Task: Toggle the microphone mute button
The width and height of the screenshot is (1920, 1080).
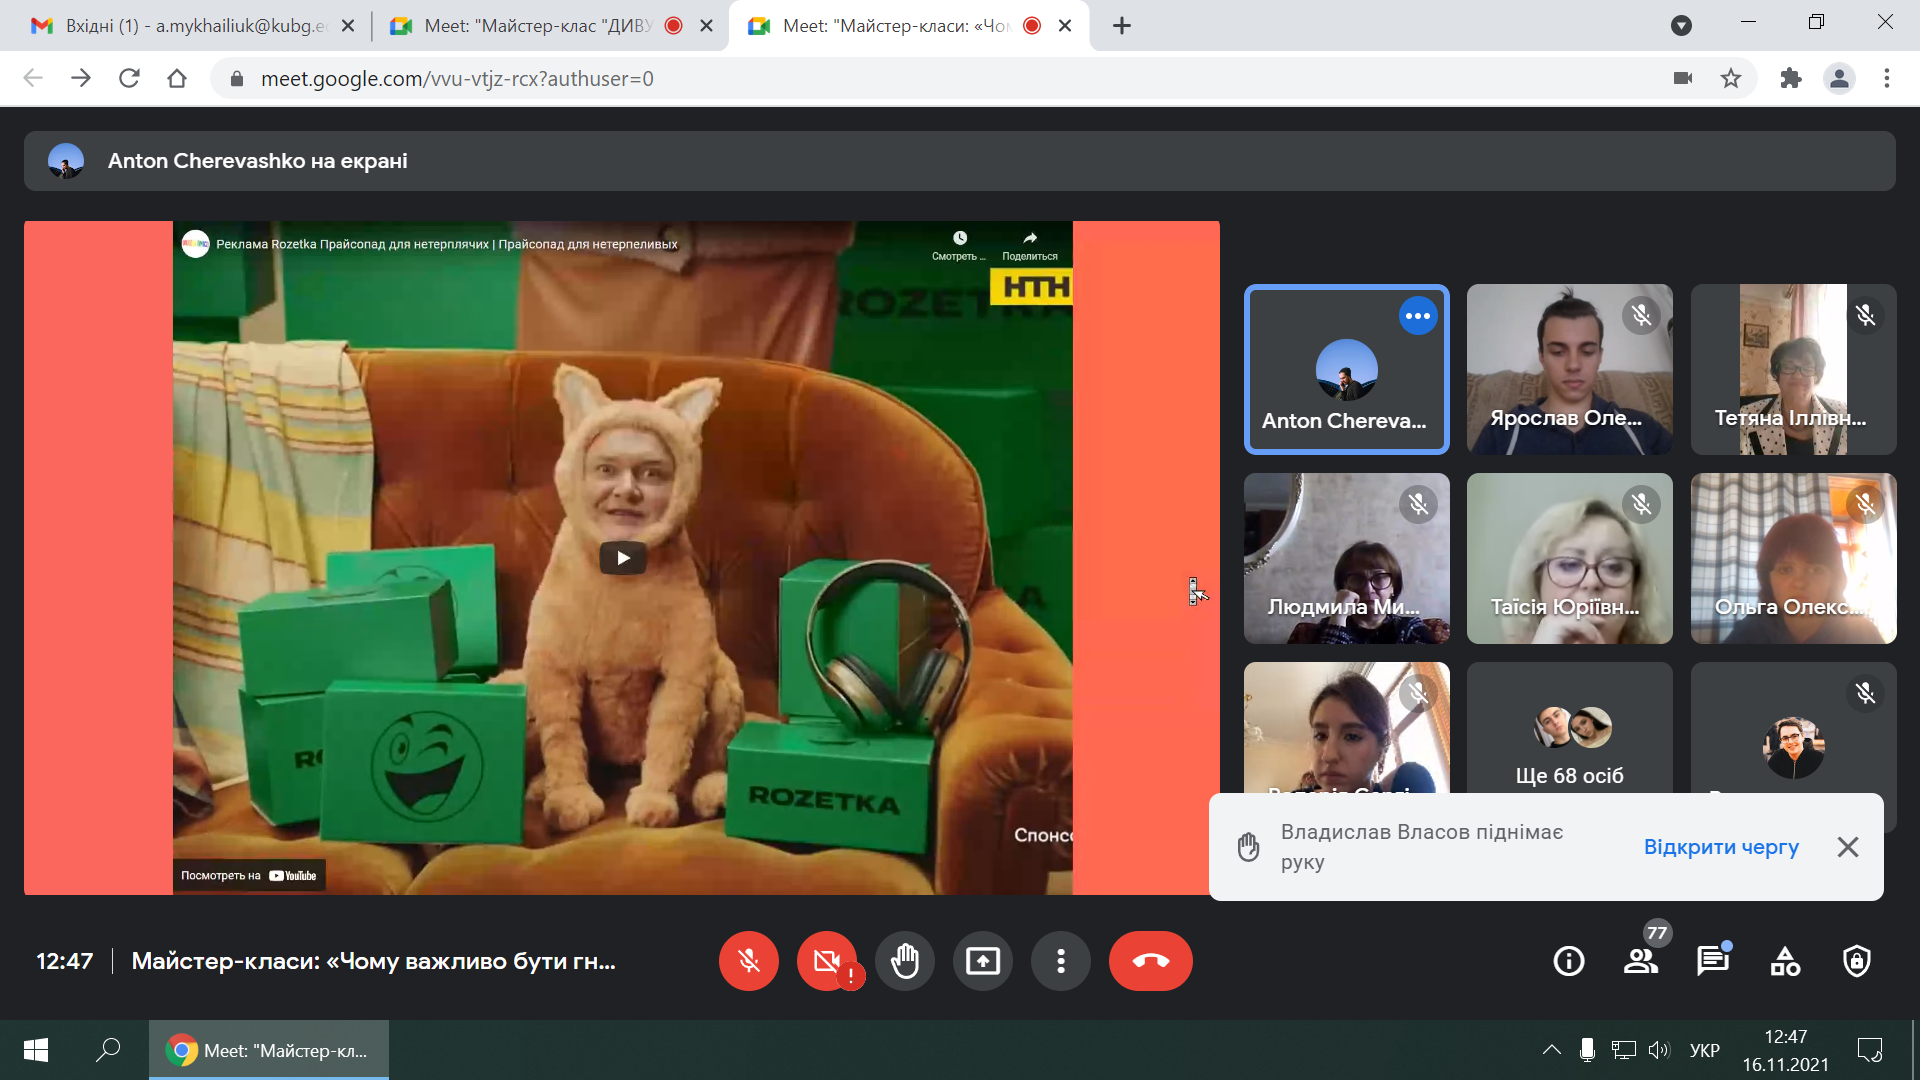Action: (x=748, y=961)
